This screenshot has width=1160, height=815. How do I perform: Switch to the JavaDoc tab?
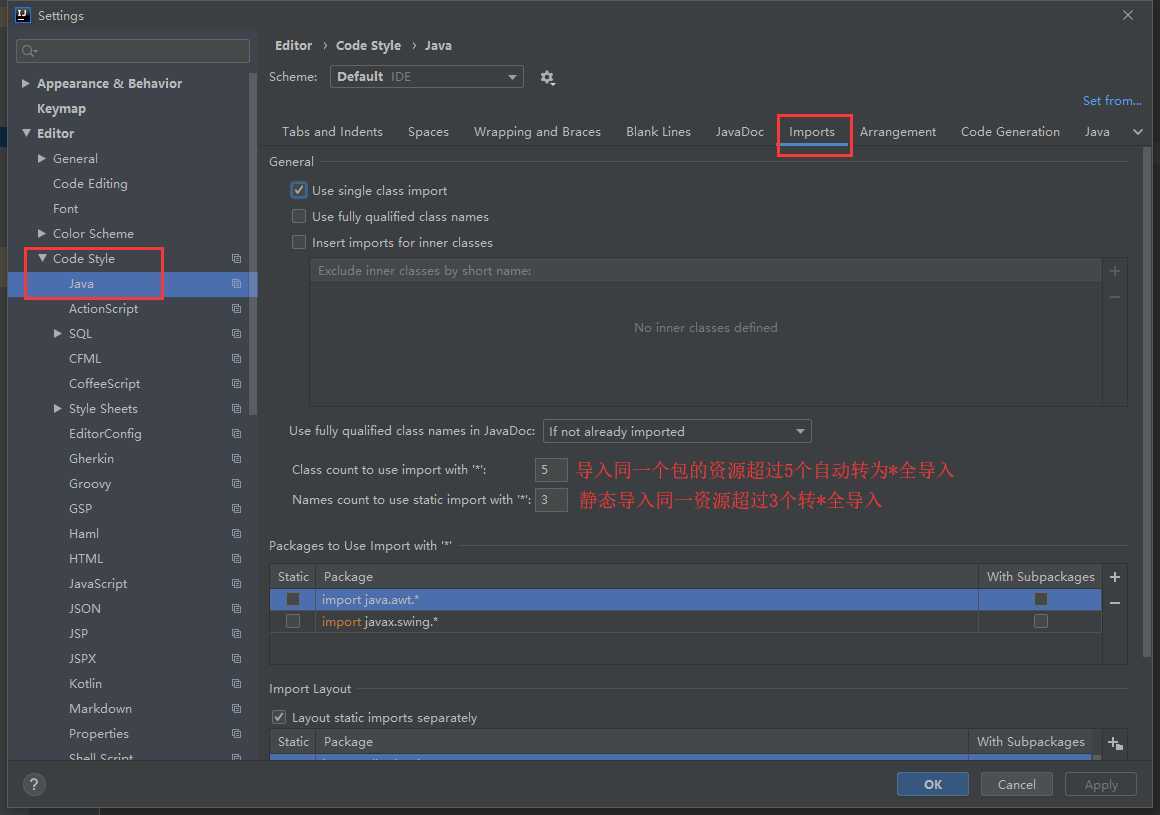[740, 132]
